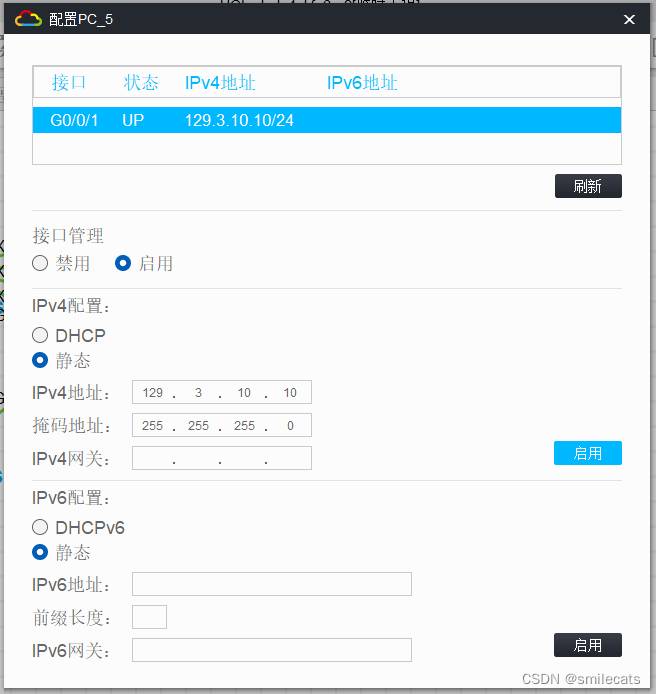Apply IPv6 settings with dark 启用 button
This screenshot has height=694, width=656.
(587, 645)
